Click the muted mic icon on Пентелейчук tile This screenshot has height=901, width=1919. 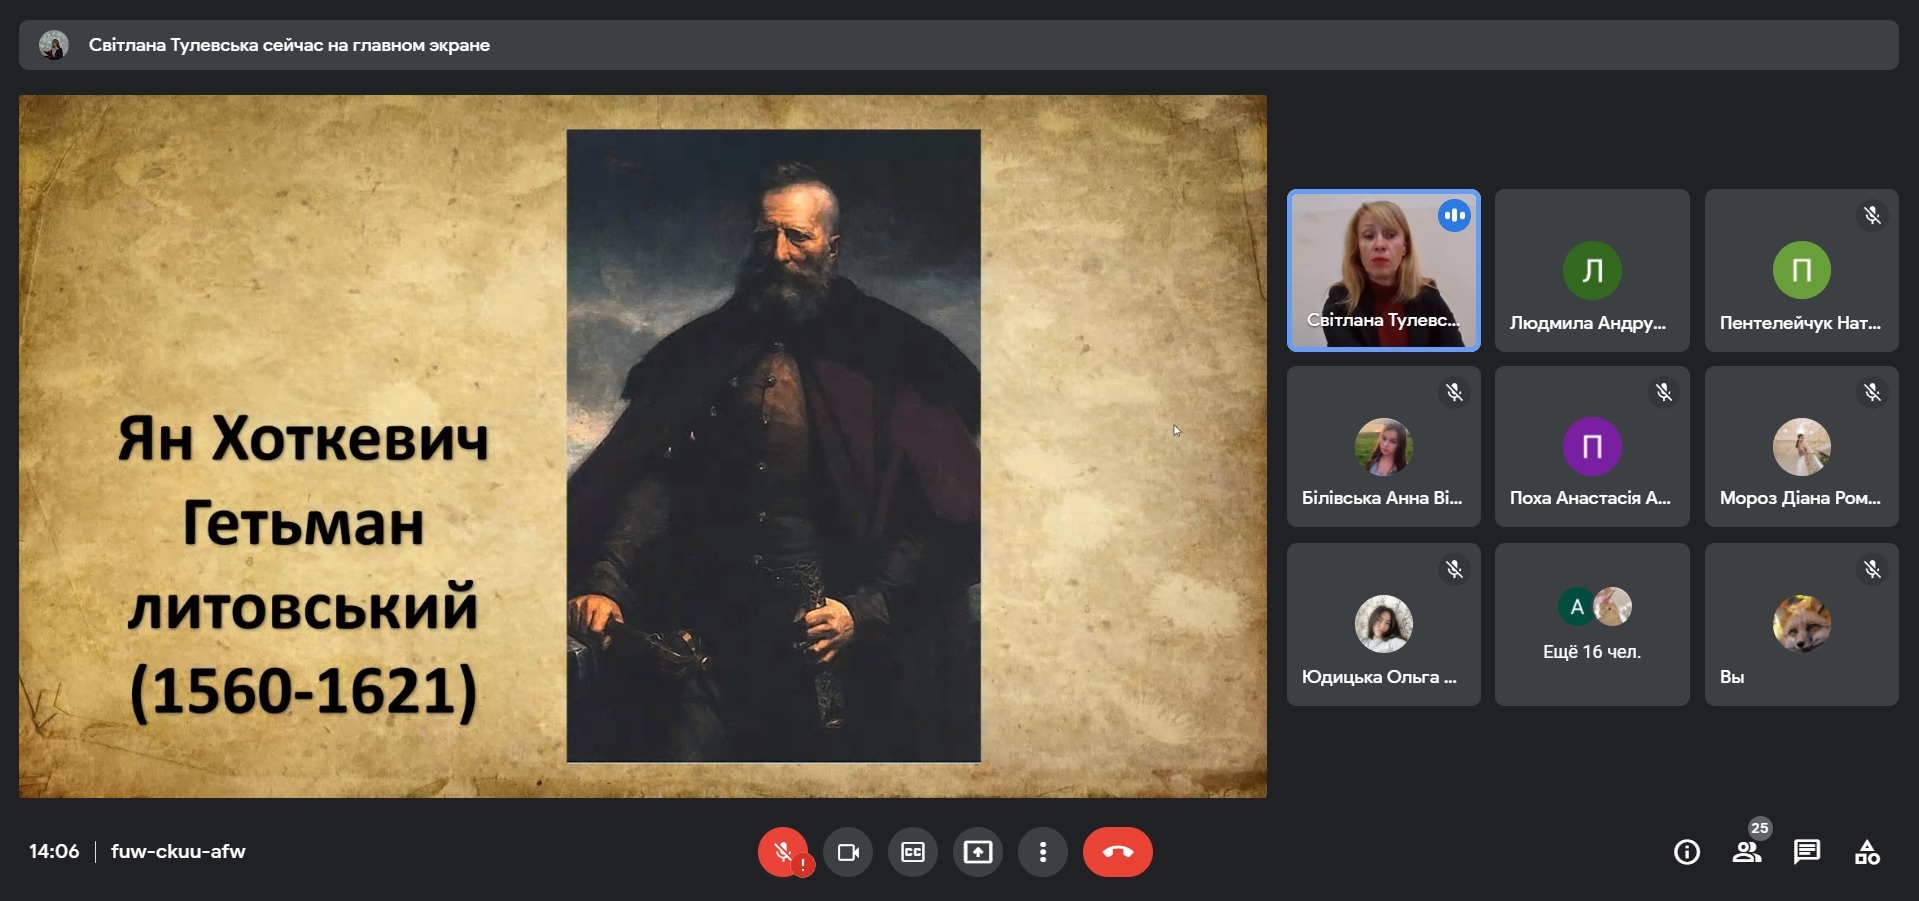(1872, 216)
